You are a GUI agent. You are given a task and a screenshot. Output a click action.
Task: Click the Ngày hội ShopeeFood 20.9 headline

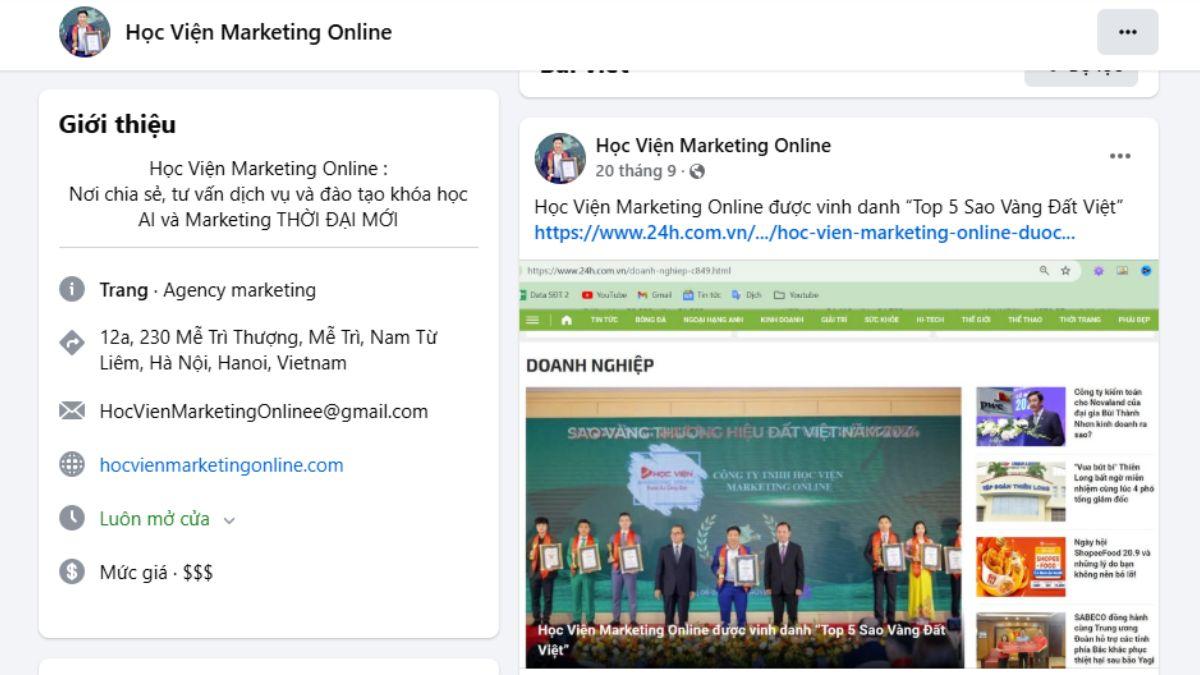click(x=1114, y=558)
